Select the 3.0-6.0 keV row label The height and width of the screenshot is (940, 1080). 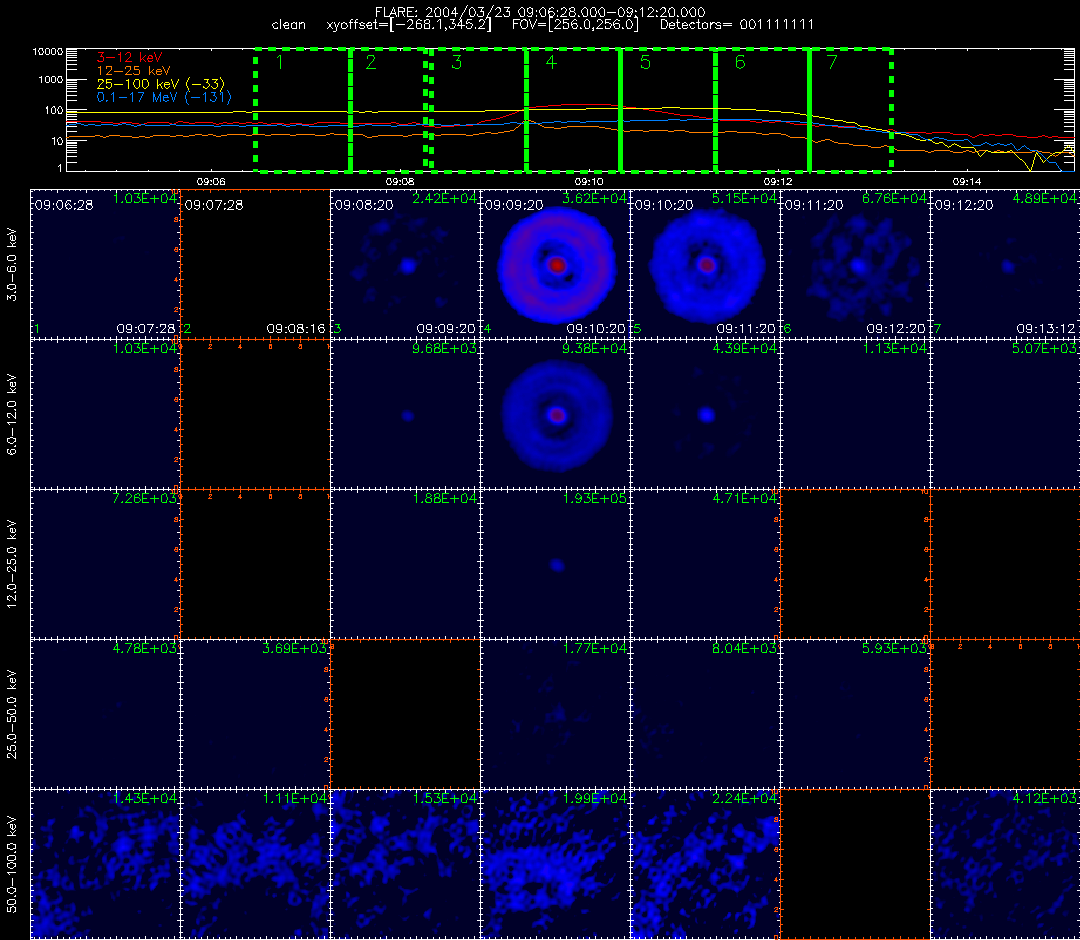point(12,264)
